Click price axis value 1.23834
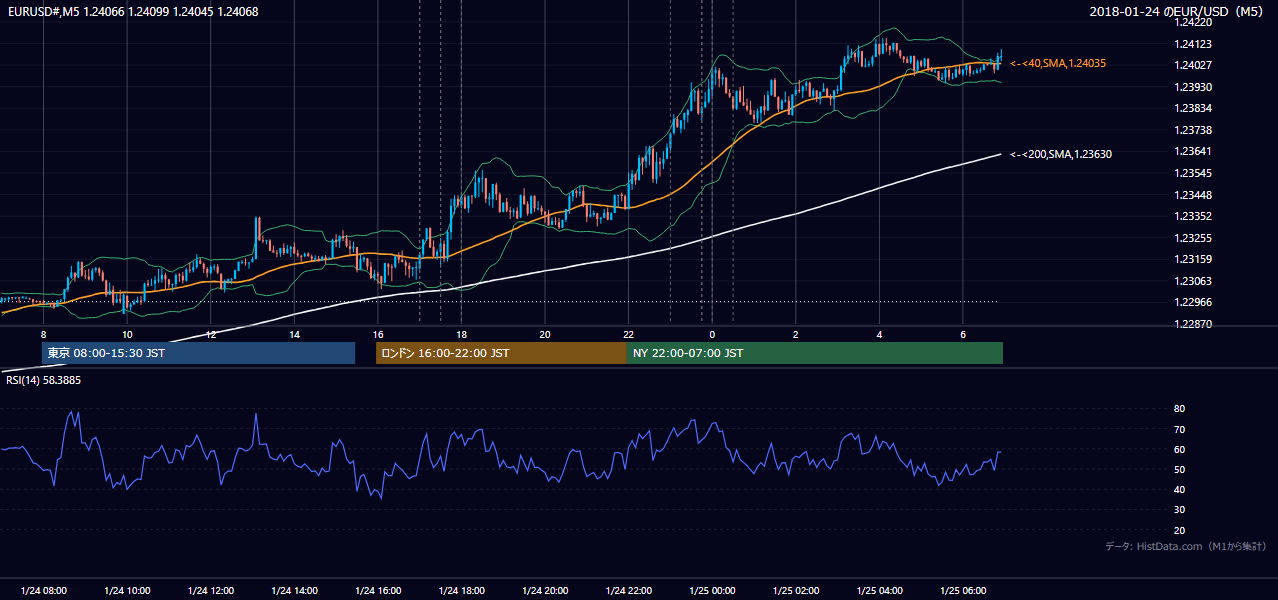1278x600 pixels. pyautogui.click(x=1193, y=108)
